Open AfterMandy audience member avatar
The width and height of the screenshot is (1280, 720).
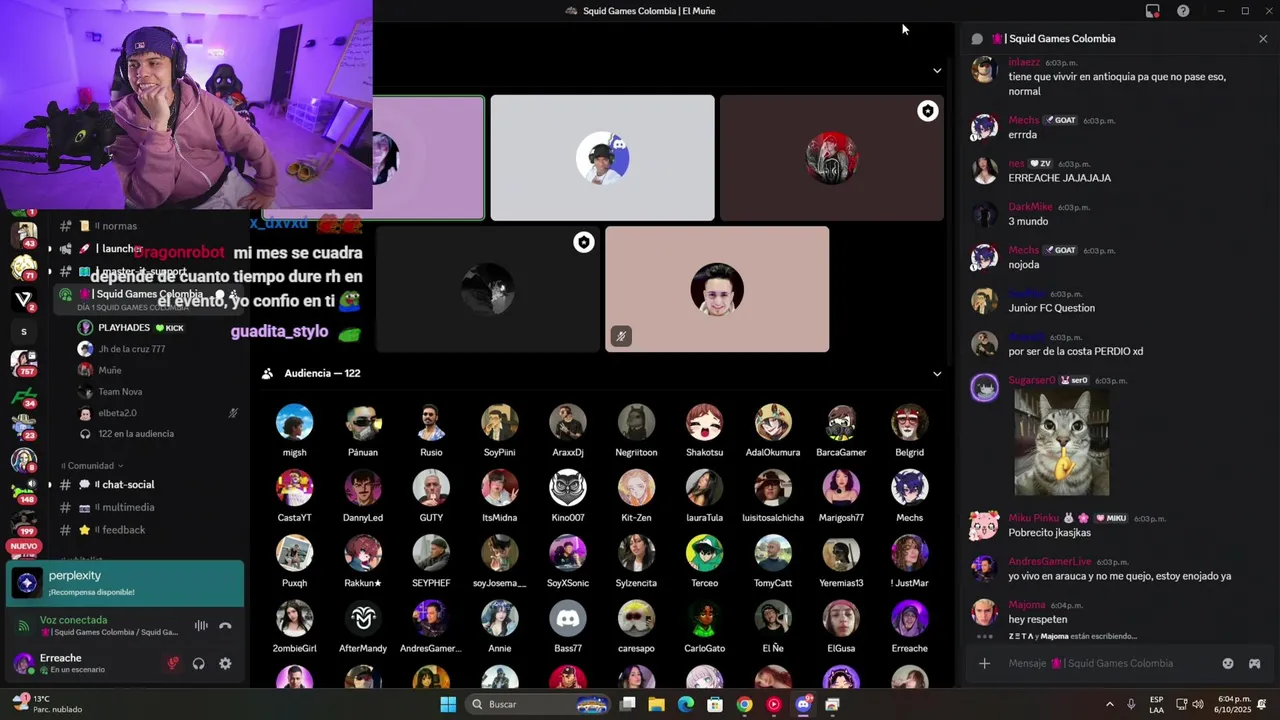pyautogui.click(x=363, y=619)
